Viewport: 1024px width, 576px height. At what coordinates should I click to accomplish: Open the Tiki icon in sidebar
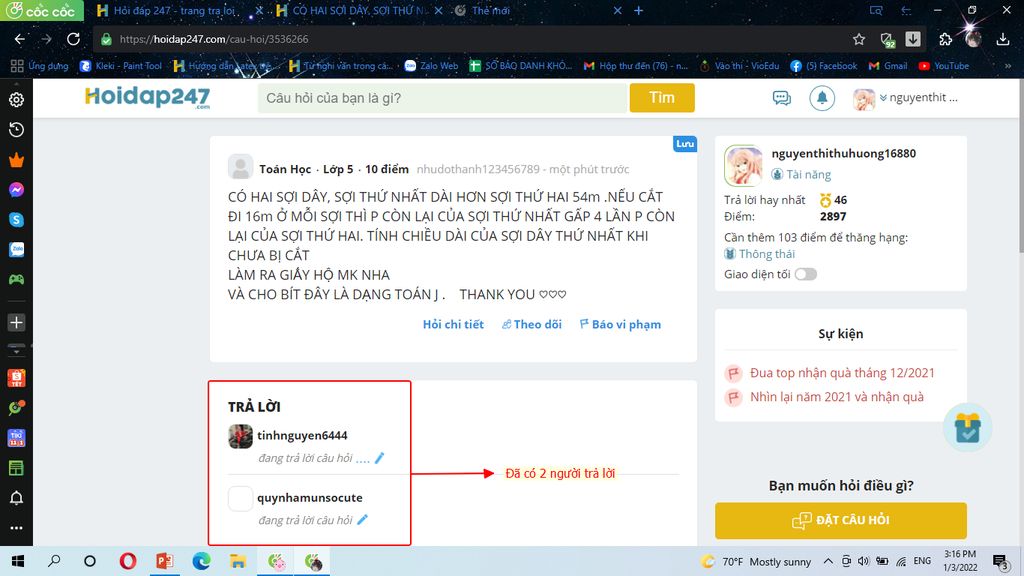pyautogui.click(x=16, y=438)
